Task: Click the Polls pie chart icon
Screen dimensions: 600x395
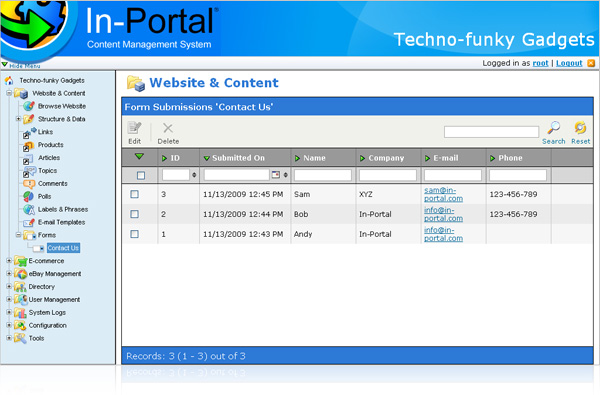Action: 28,196
